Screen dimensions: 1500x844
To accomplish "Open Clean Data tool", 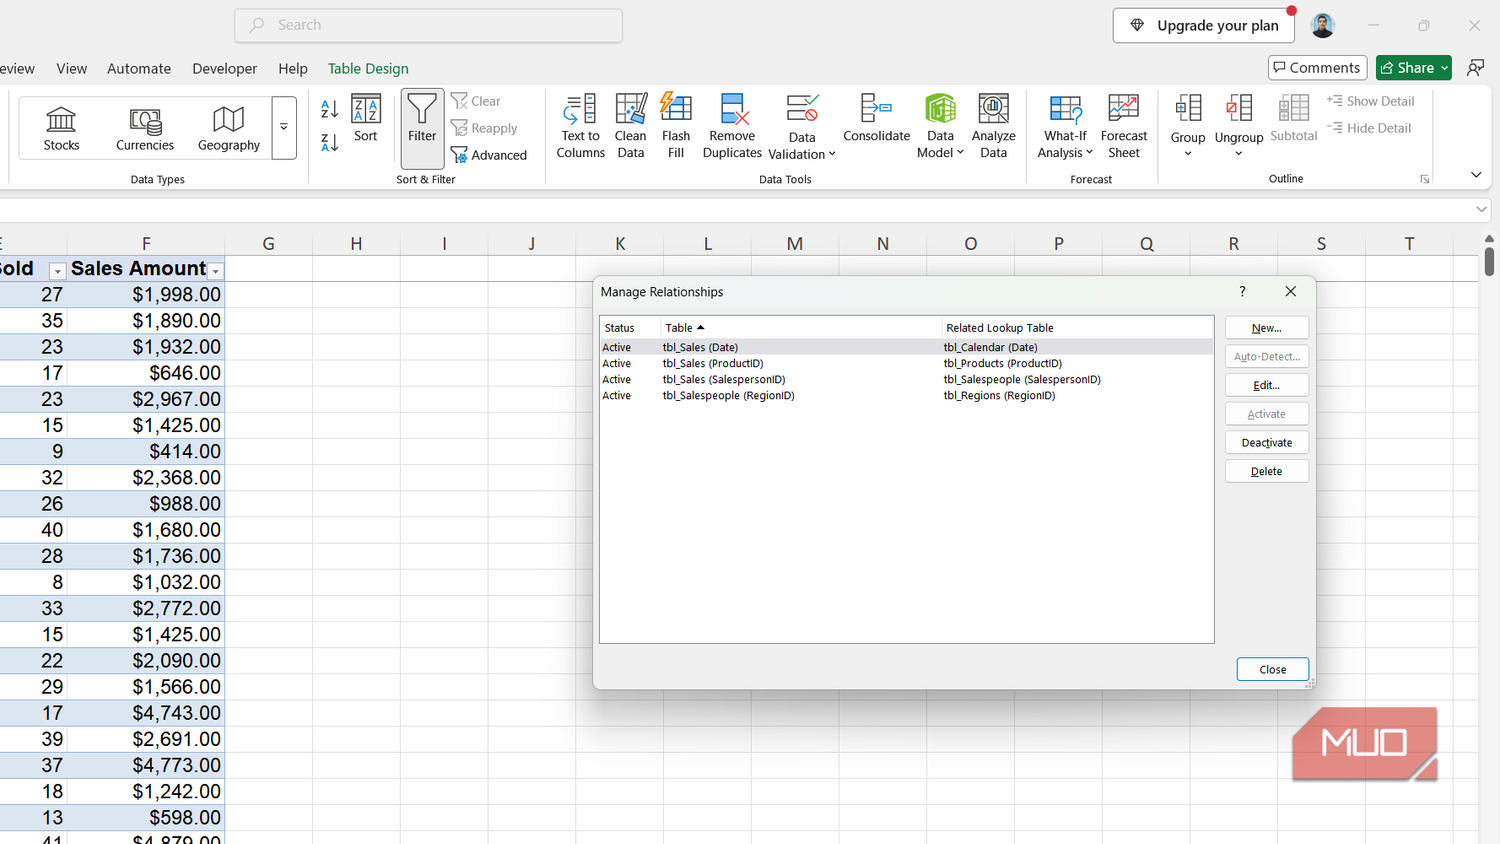I will click(631, 126).
